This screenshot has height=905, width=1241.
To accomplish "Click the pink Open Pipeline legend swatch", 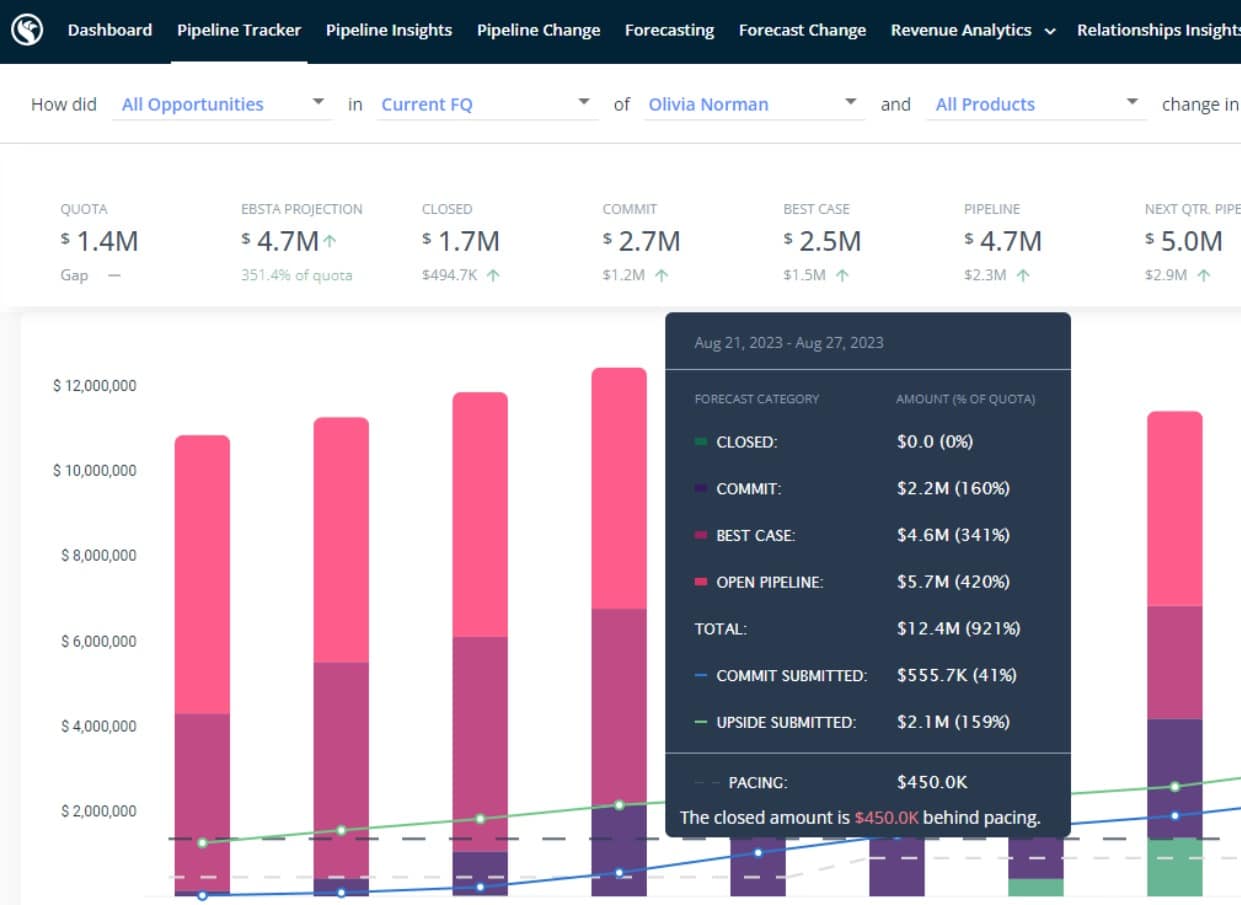I will tap(701, 582).
